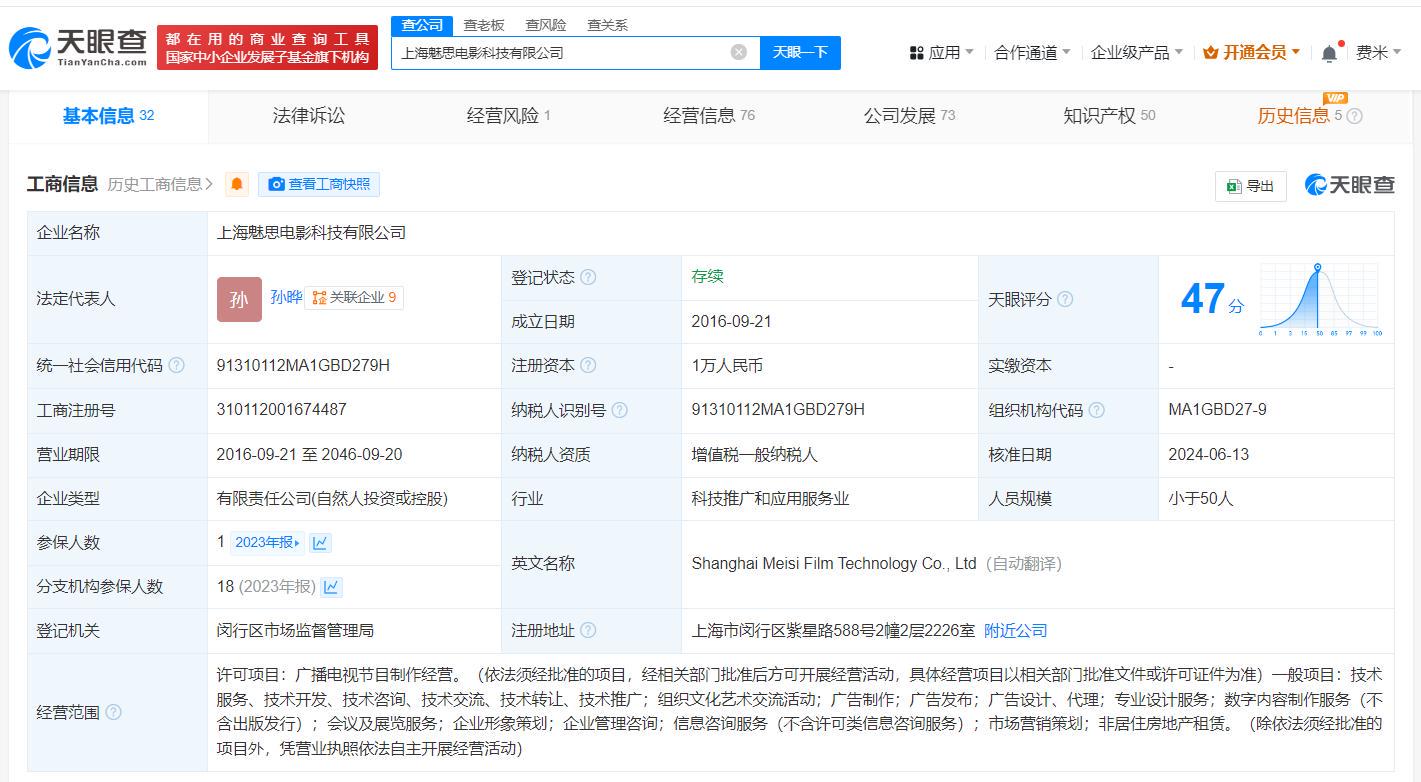1421x782 pixels.
Task: Clear the search box with X icon
Action: (x=739, y=52)
